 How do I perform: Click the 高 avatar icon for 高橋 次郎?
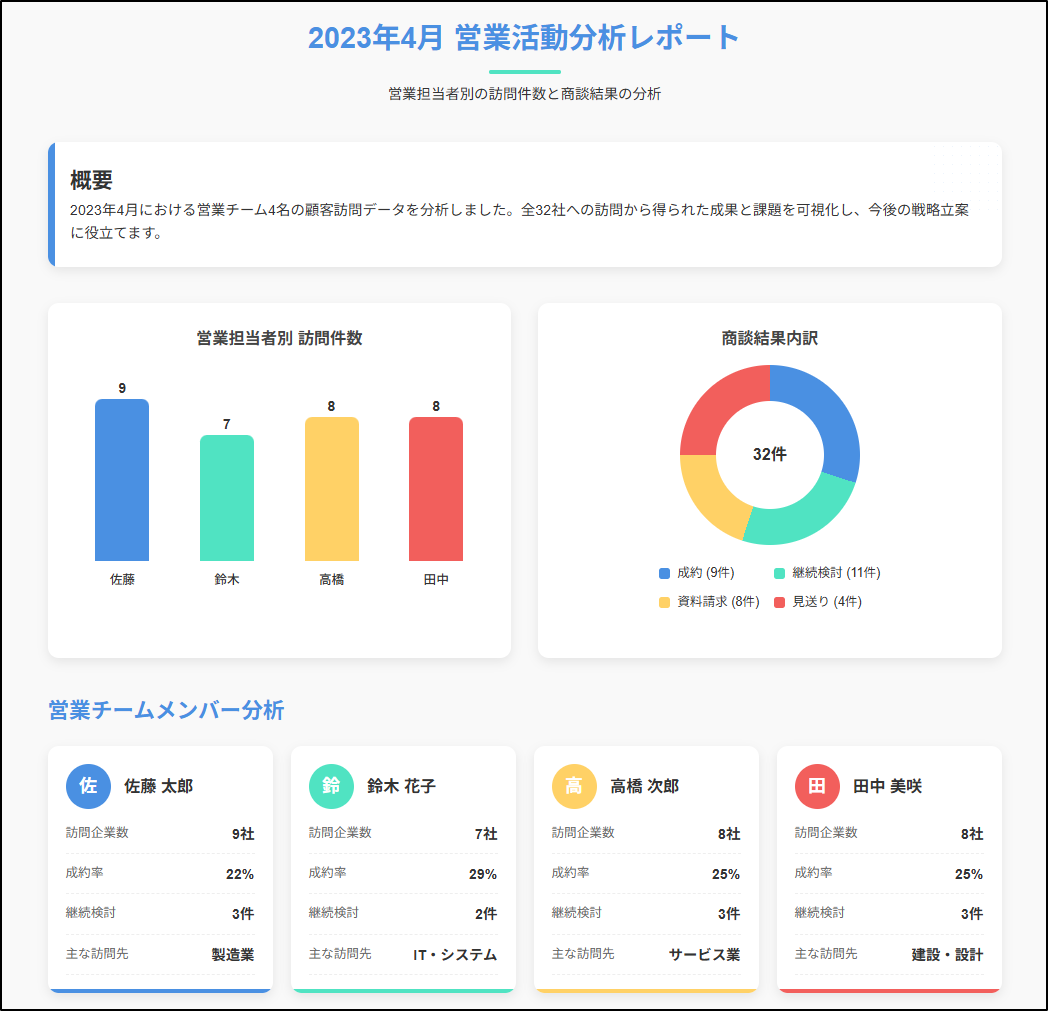(574, 786)
